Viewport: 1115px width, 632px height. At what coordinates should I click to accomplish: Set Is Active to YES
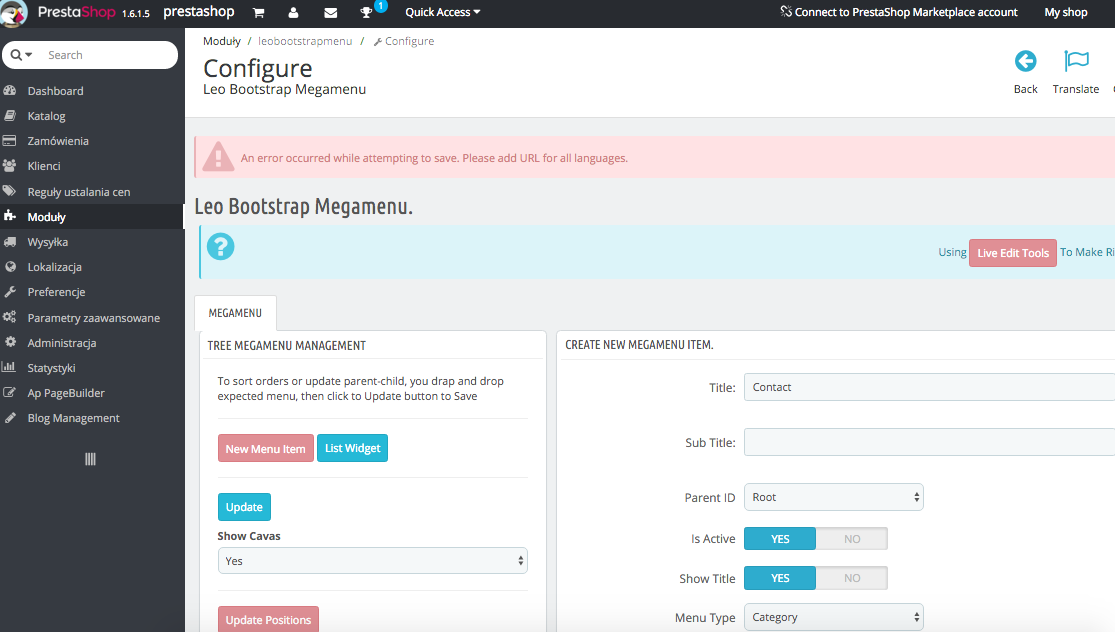tap(780, 539)
